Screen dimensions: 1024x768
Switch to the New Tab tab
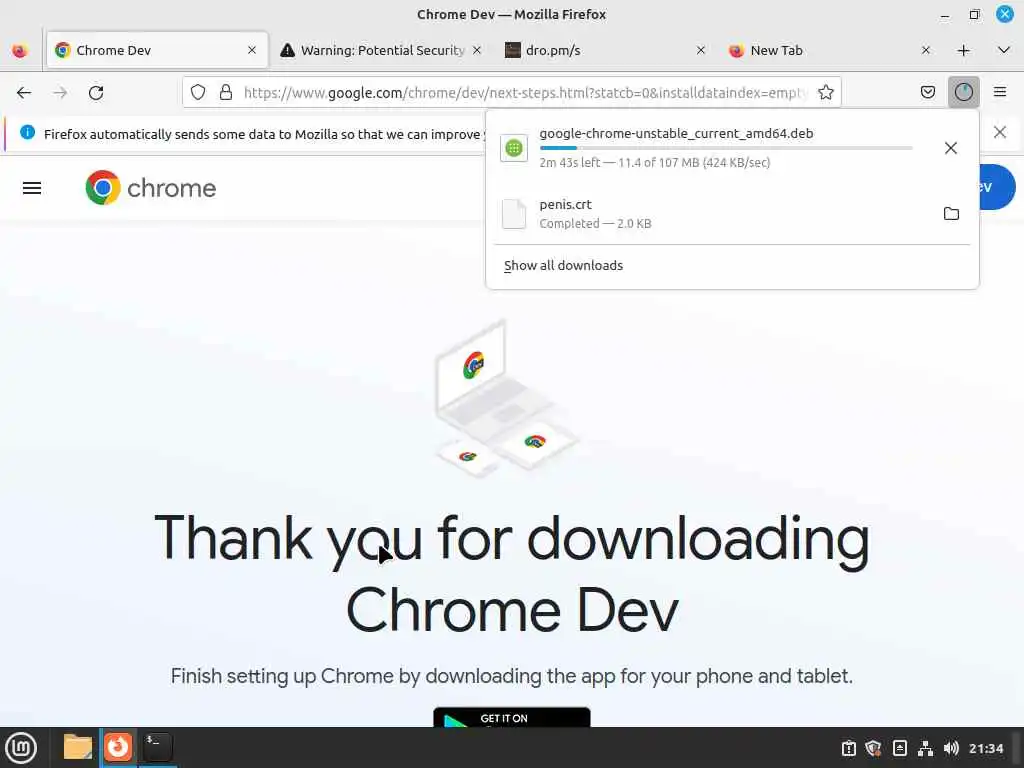coord(831,50)
